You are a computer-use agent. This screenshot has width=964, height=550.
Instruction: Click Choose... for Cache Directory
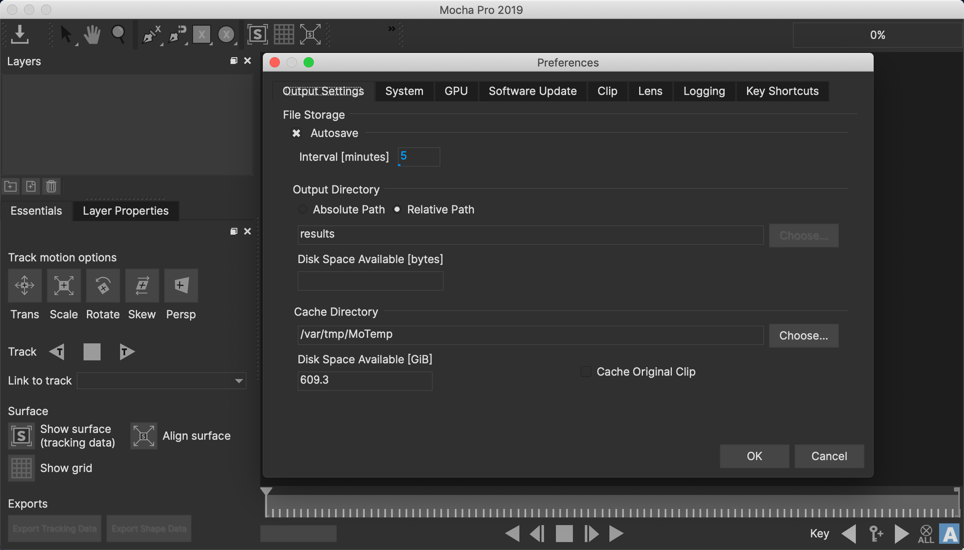pyautogui.click(x=804, y=336)
